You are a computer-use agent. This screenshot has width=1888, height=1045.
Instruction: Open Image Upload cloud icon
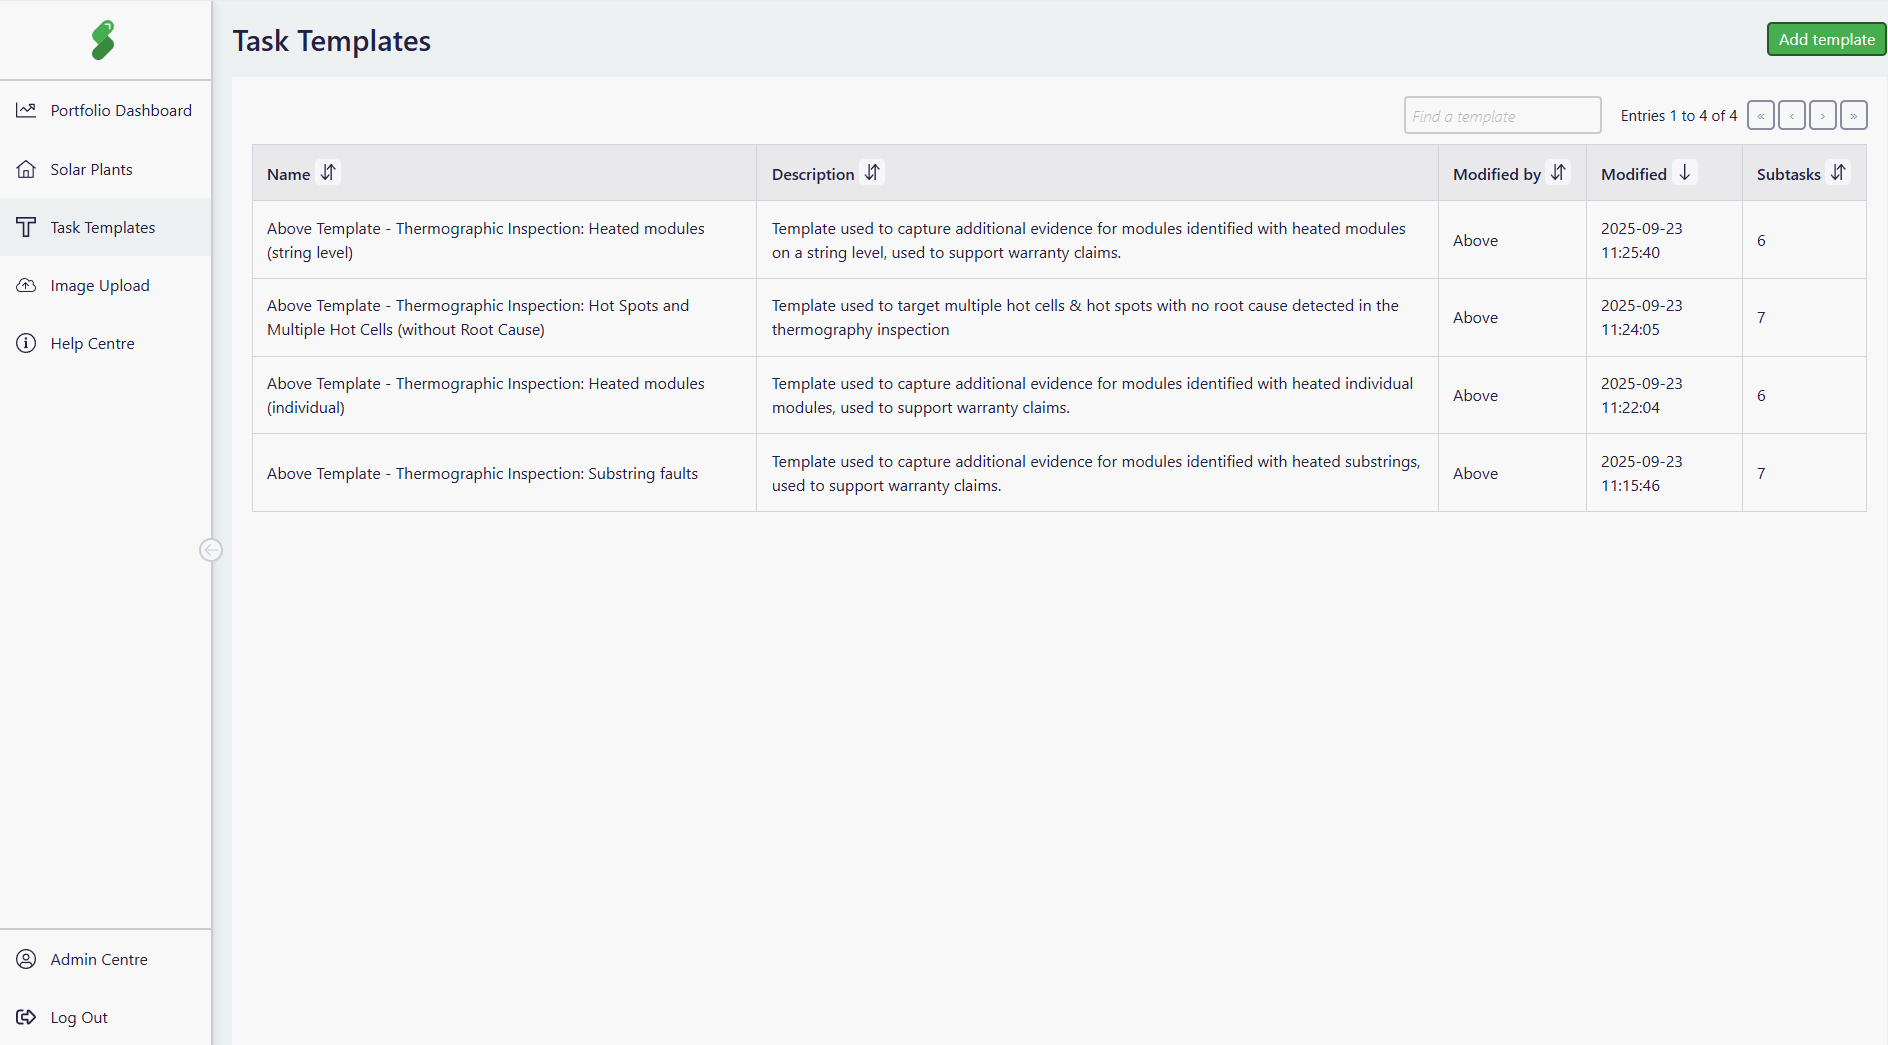tap(26, 285)
